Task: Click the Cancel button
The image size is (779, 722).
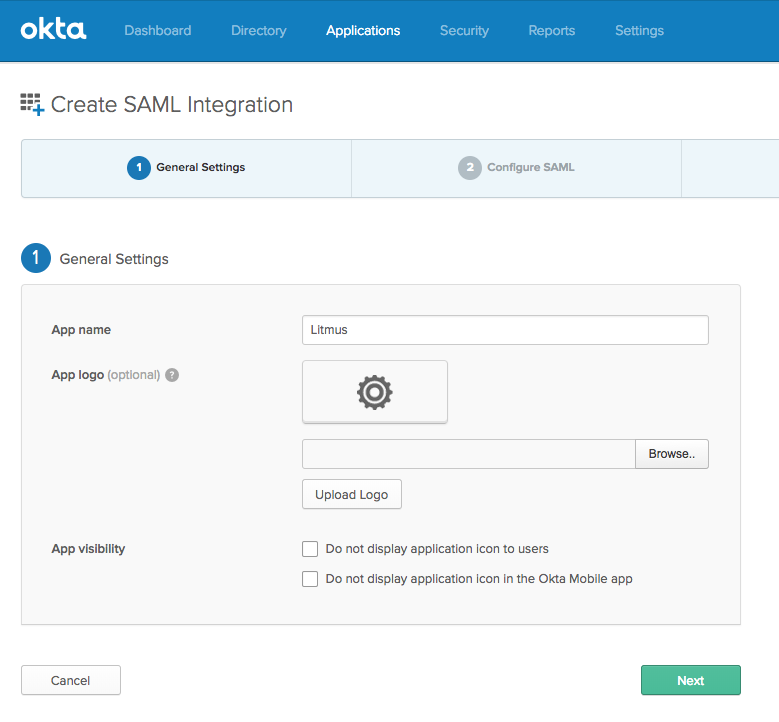Action: pos(71,680)
